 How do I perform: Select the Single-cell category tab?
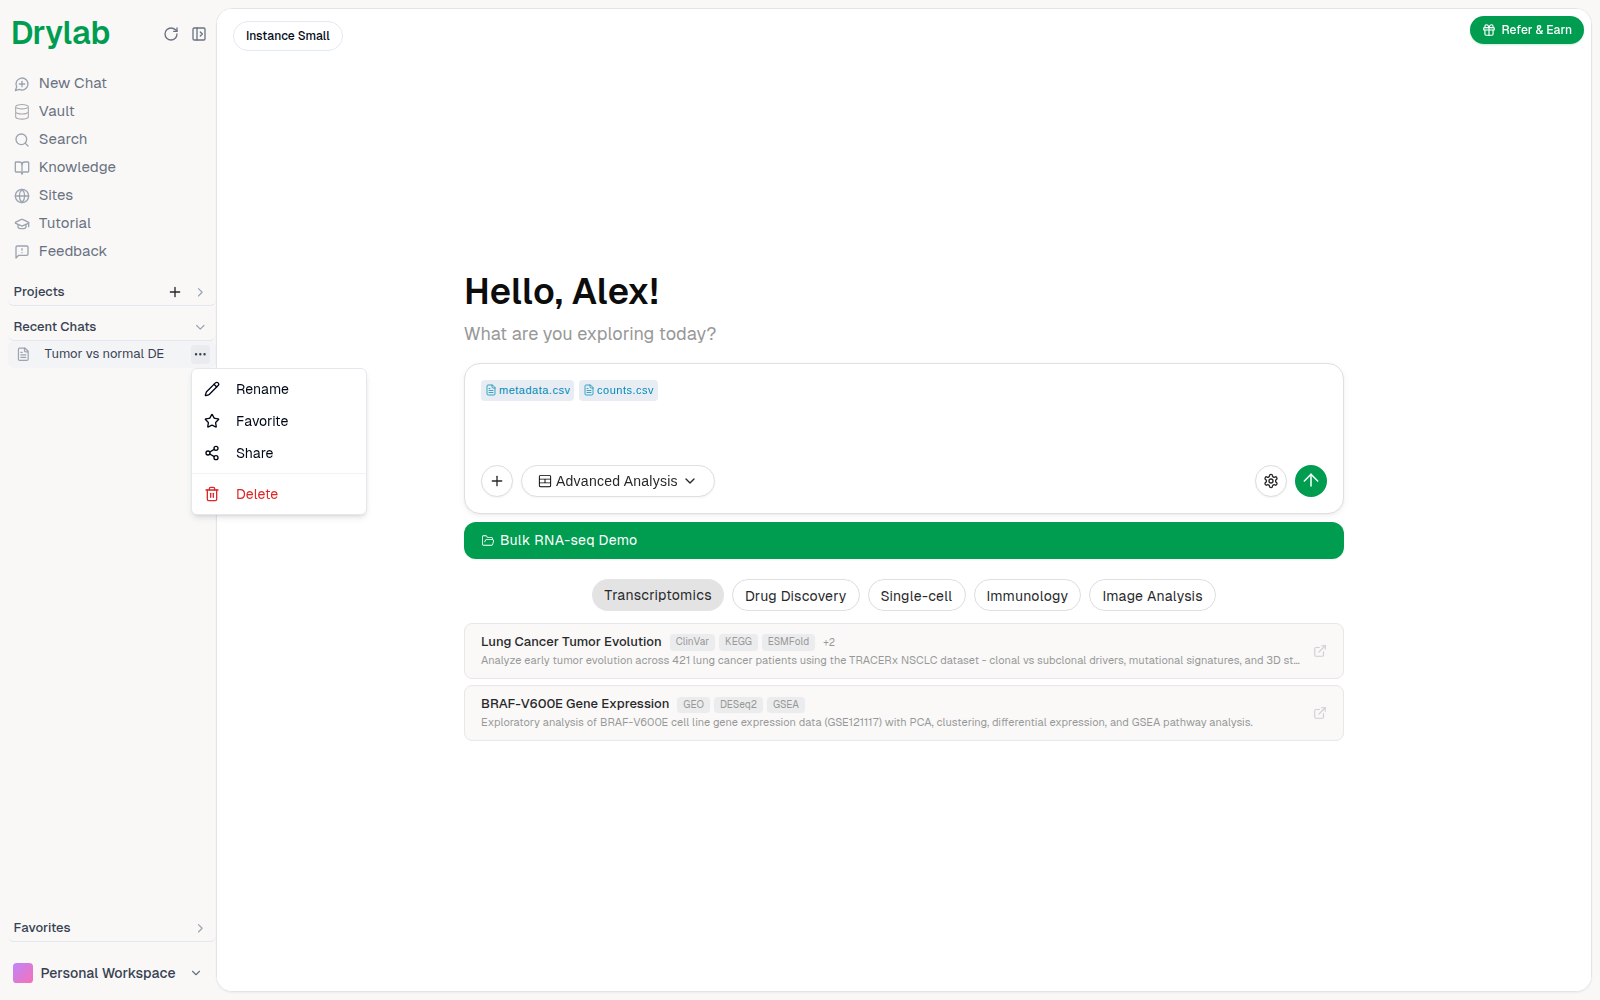[x=917, y=595]
